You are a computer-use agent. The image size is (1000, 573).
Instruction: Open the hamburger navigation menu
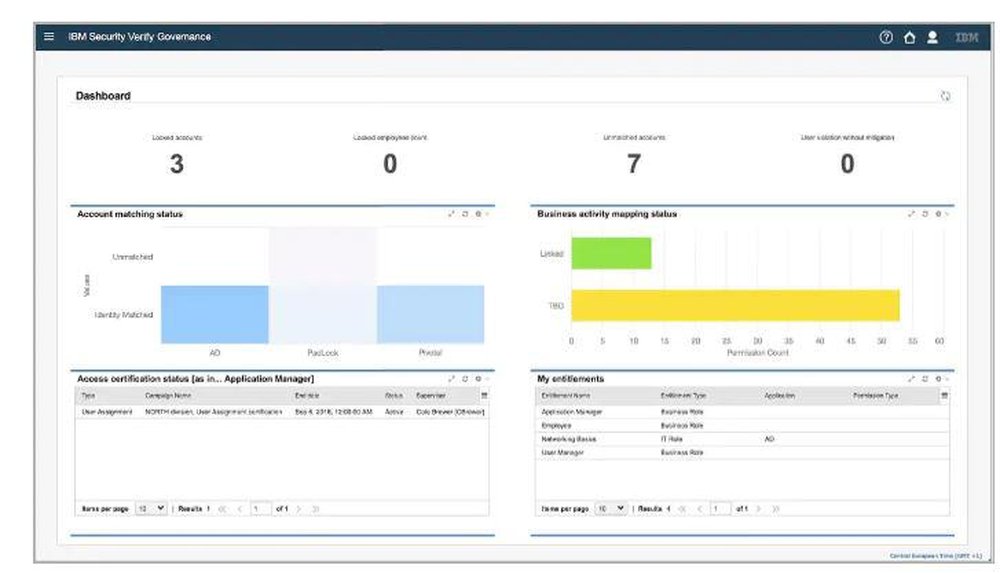pyautogui.click(x=49, y=36)
